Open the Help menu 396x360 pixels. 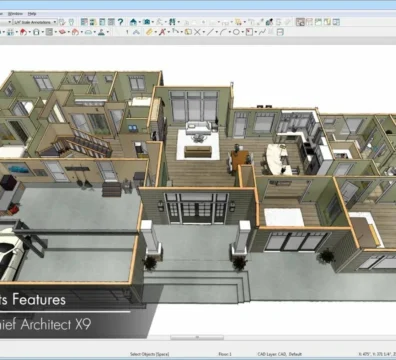tap(32, 14)
